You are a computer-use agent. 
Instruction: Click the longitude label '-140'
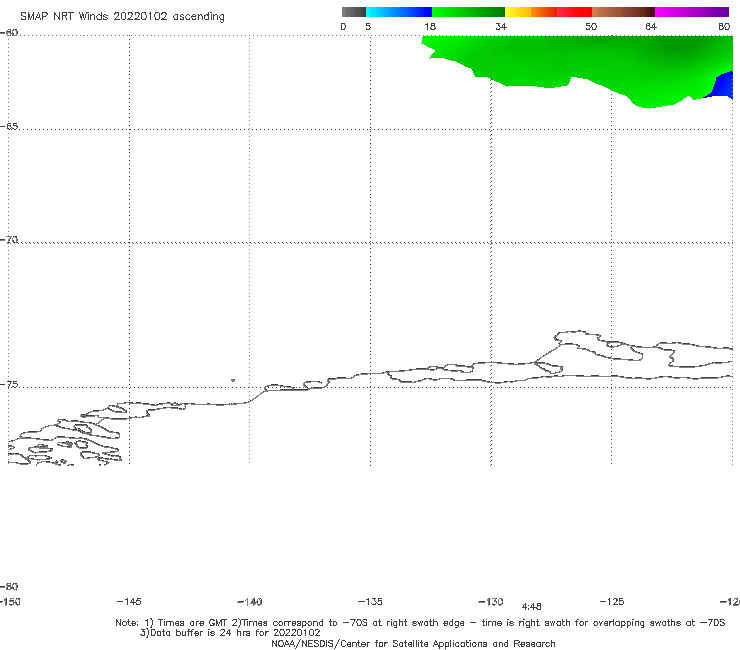(x=250, y=602)
